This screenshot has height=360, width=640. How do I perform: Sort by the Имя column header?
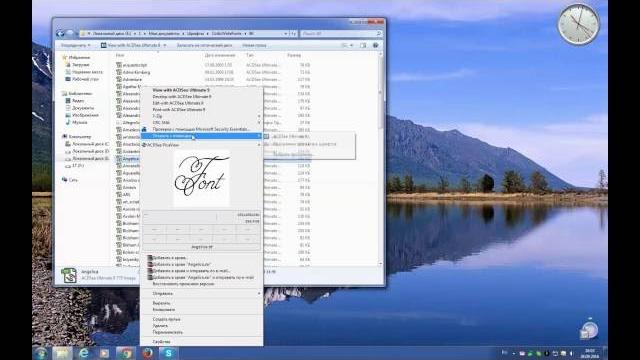pos(120,55)
